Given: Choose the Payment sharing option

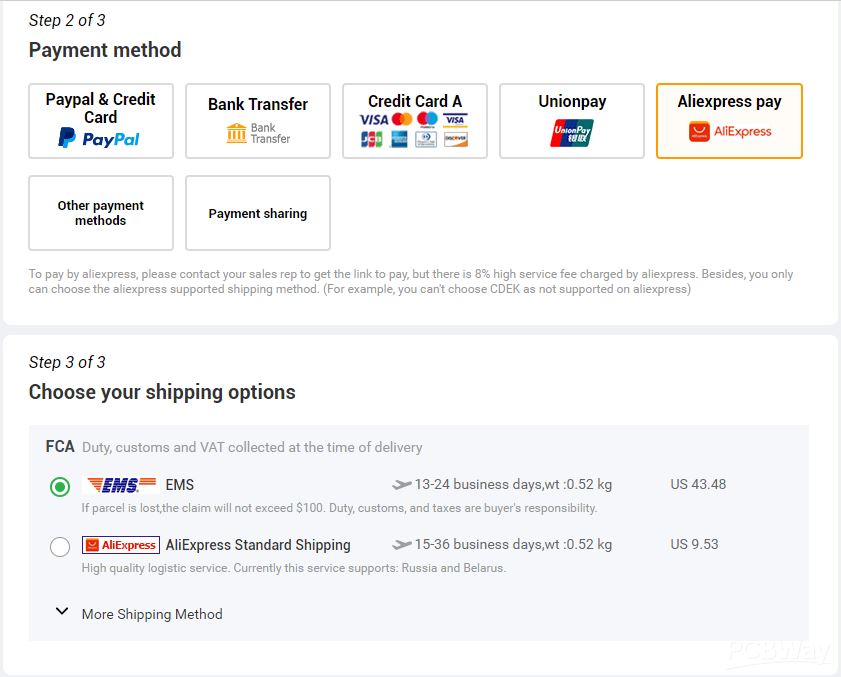Looking at the screenshot, I should click(258, 213).
